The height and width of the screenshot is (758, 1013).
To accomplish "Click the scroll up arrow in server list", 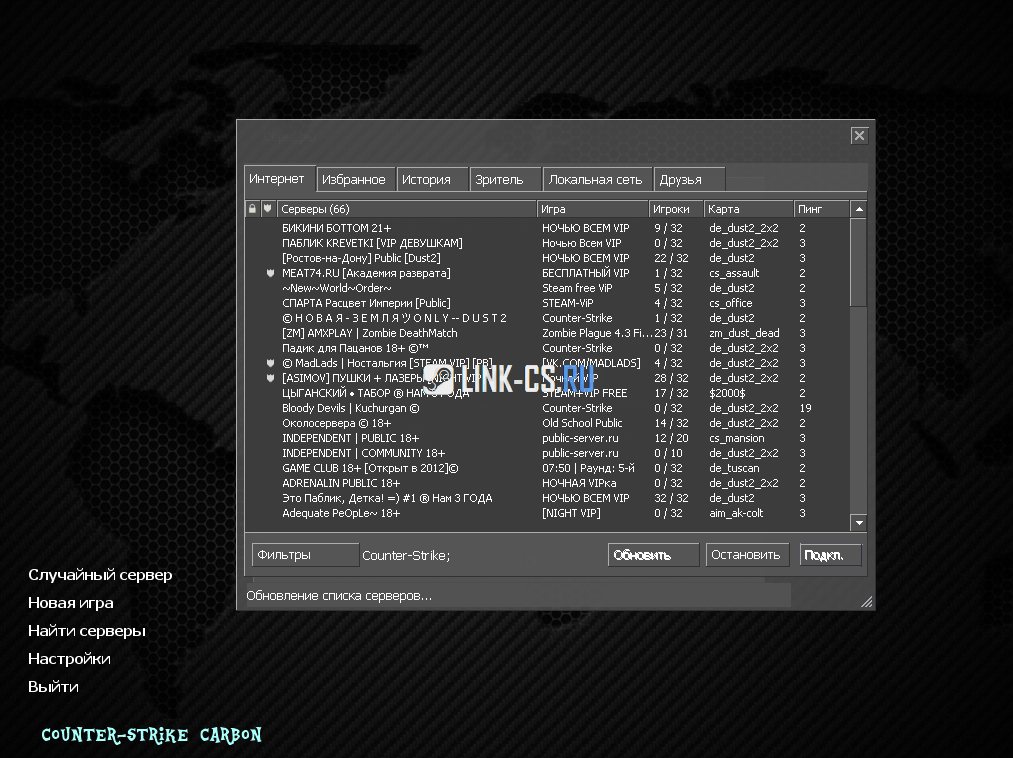I will 858,209.
